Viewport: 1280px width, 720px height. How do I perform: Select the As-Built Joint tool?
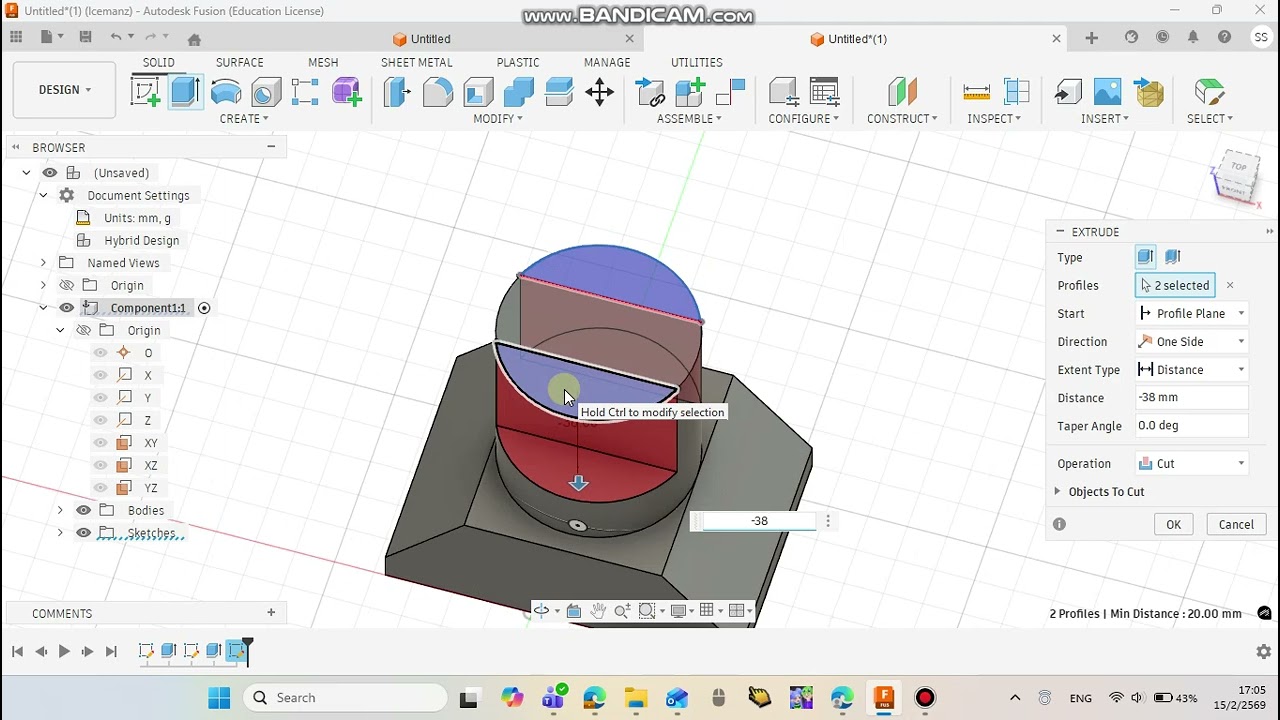coord(731,92)
